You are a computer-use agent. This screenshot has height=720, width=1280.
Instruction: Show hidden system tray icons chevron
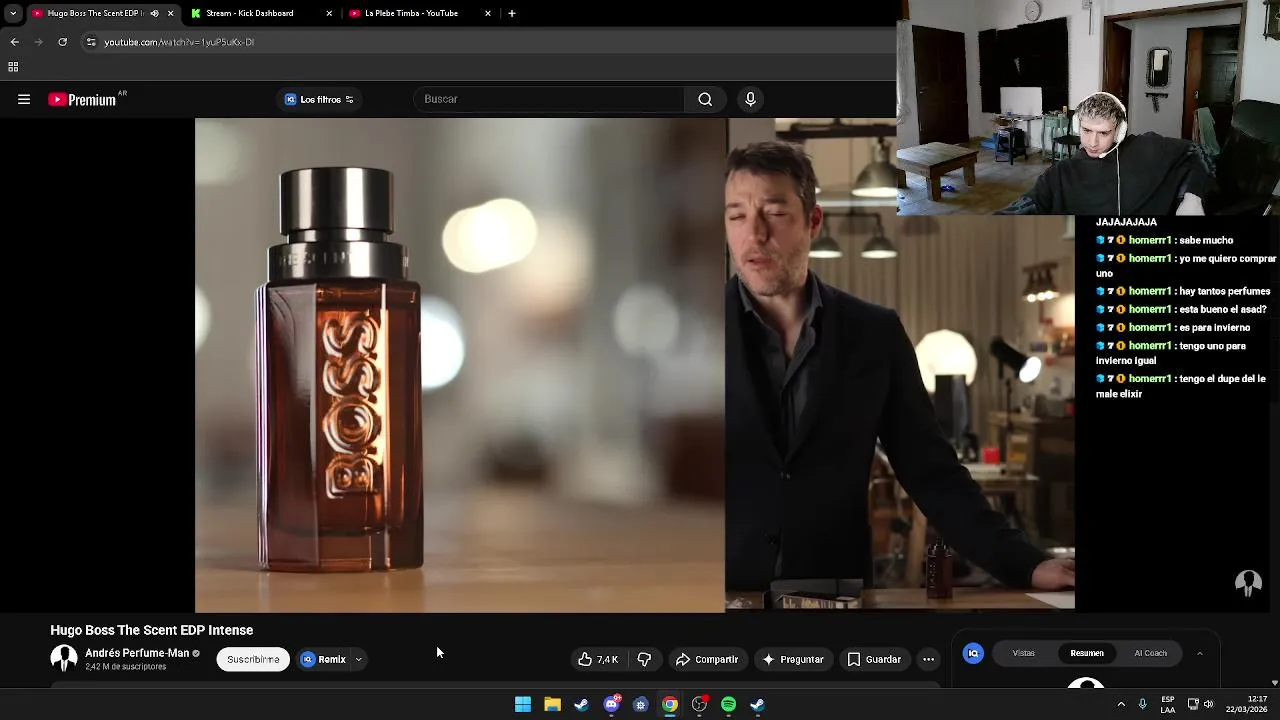pos(1121,704)
